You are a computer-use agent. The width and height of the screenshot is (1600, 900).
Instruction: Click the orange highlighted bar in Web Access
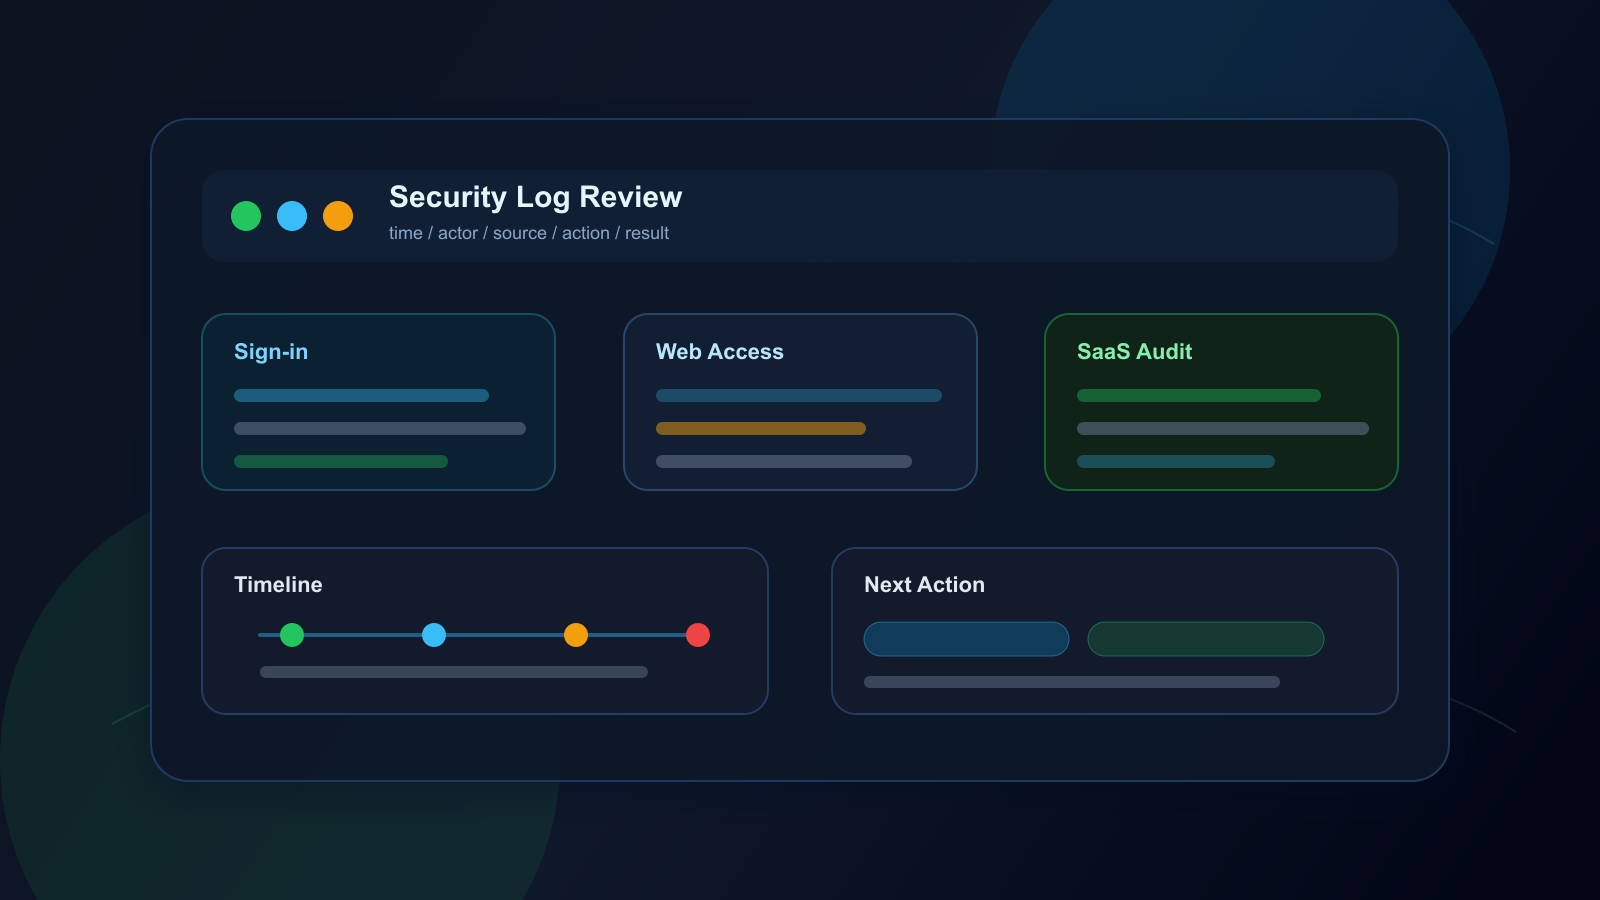click(761, 428)
